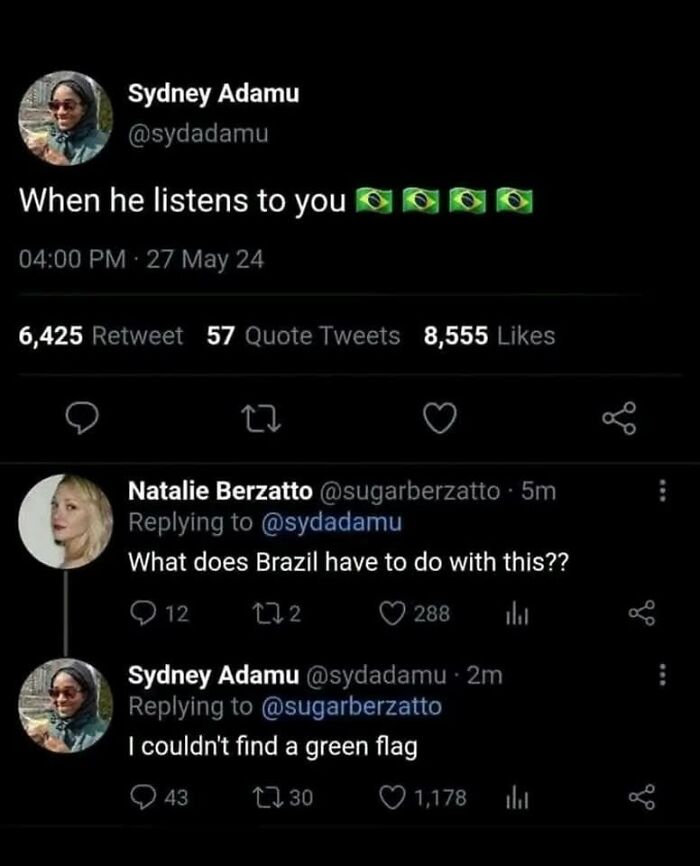Open the @sugarberzatto mention link in Sydney's reply

click(351, 707)
